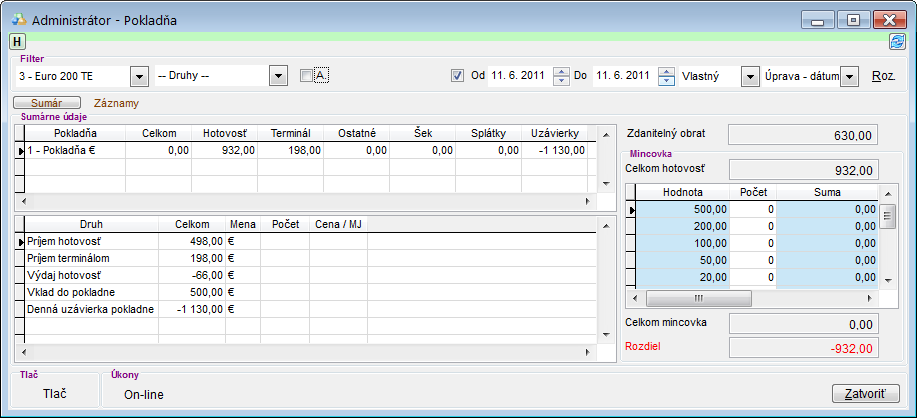Click the green H icon
Viewport: 918px width, 419px height.
(x=18, y=41)
